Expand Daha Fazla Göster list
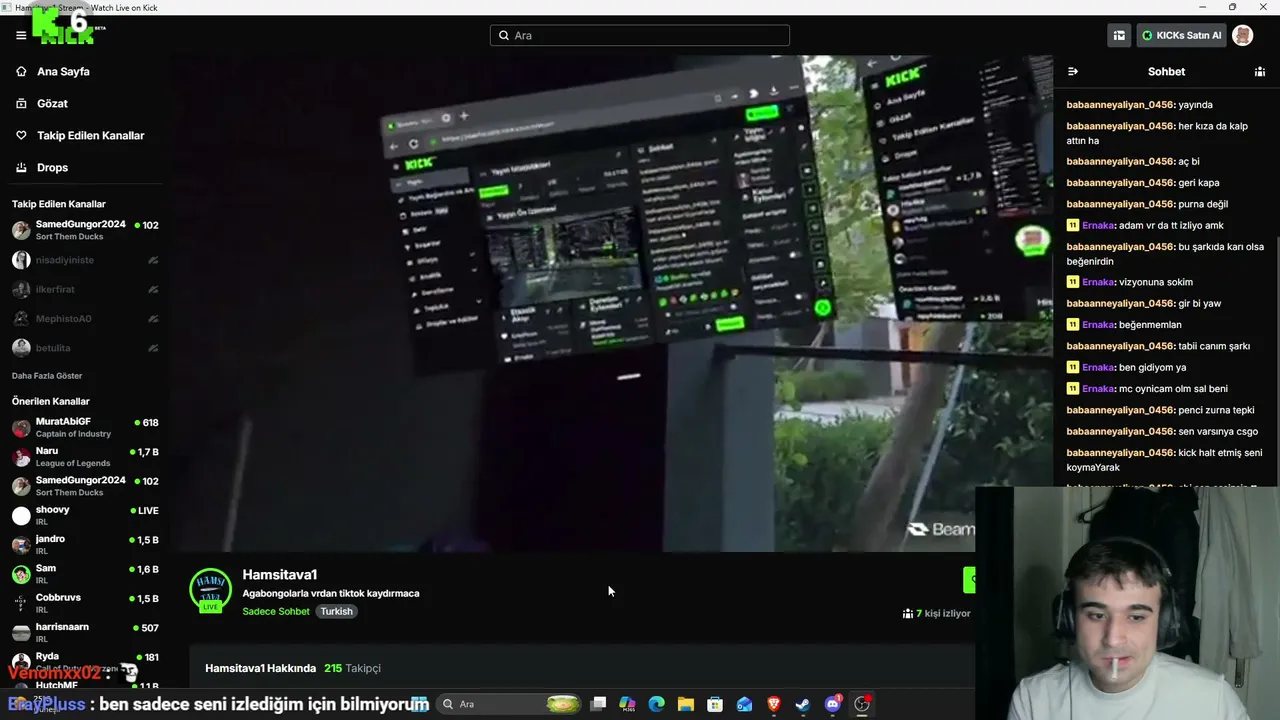The height and width of the screenshot is (720, 1280). (x=47, y=376)
